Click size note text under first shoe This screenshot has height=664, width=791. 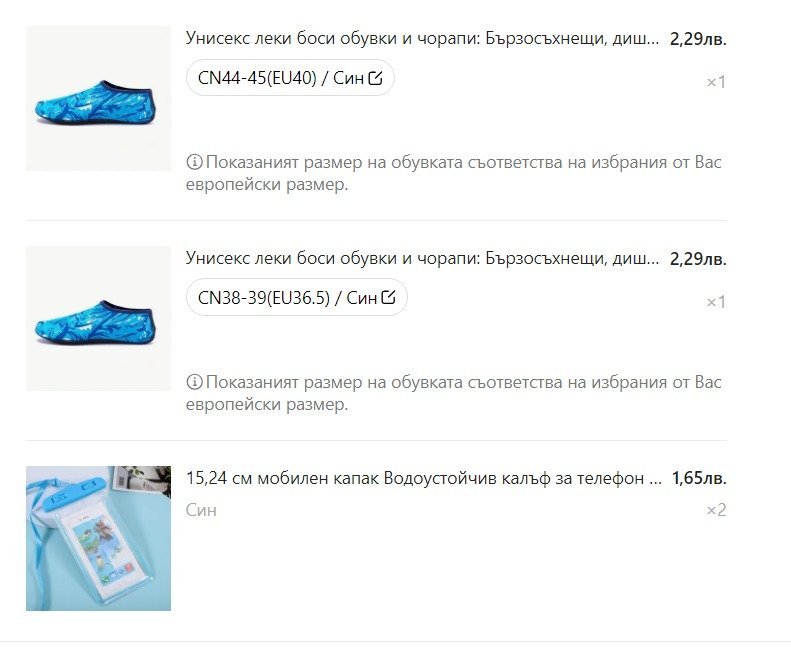[454, 173]
